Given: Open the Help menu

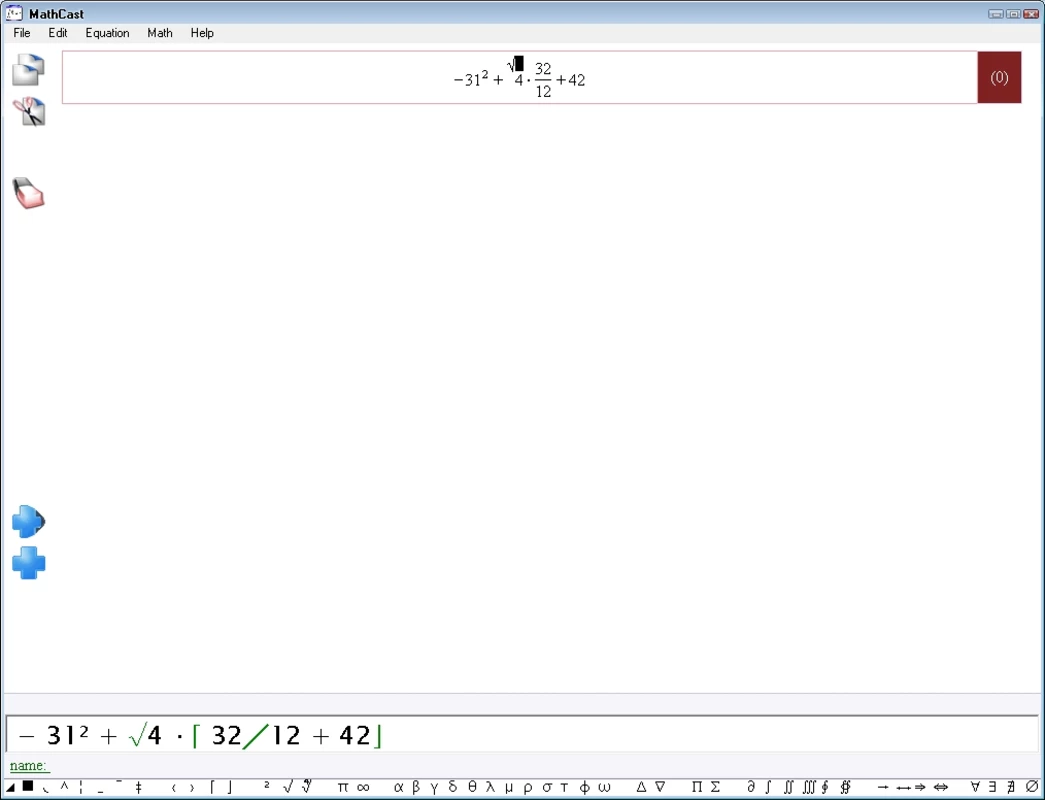Looking at the screenshot, I should click(202, 33).
